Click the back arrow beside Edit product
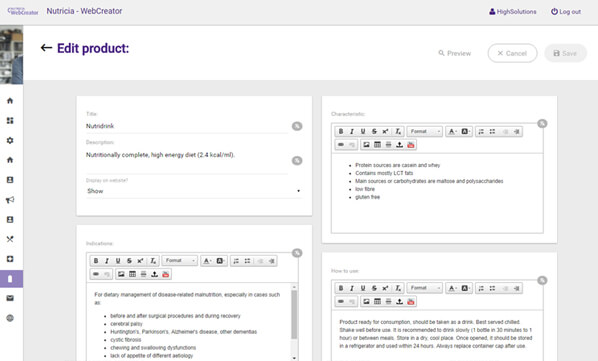The height and width of the screenshot is (361, 598). coord(46,48)
